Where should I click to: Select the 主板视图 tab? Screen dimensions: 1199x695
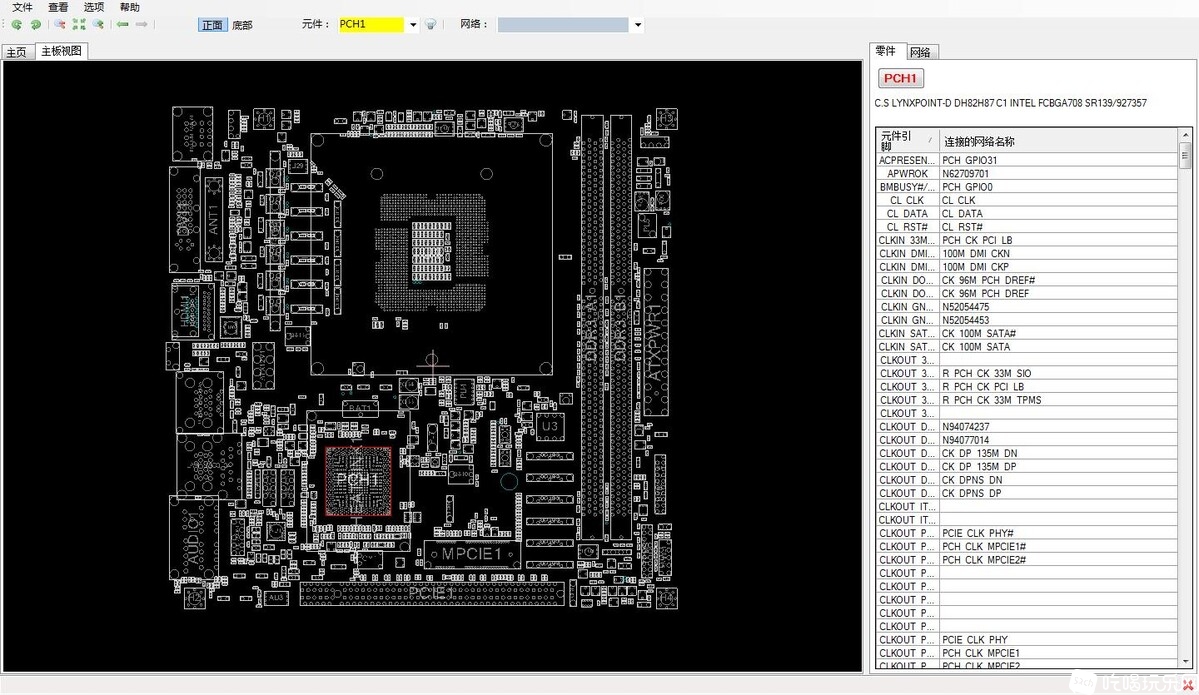[61, 51]
